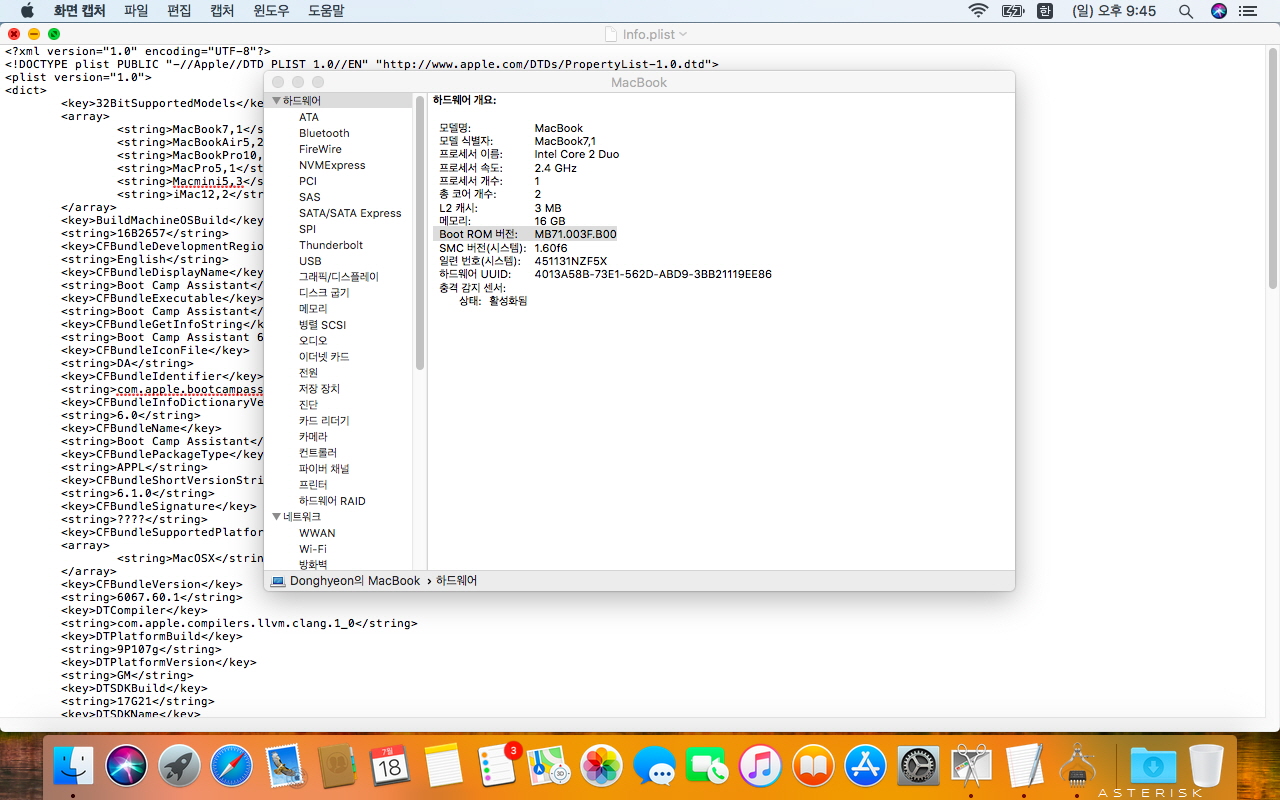The height and width of the screenshot is (800, 1280).
Task: Click Boot ROM 버전 value MB71.003F.B00
Action: pyautogui.click(x=575, y=234)
